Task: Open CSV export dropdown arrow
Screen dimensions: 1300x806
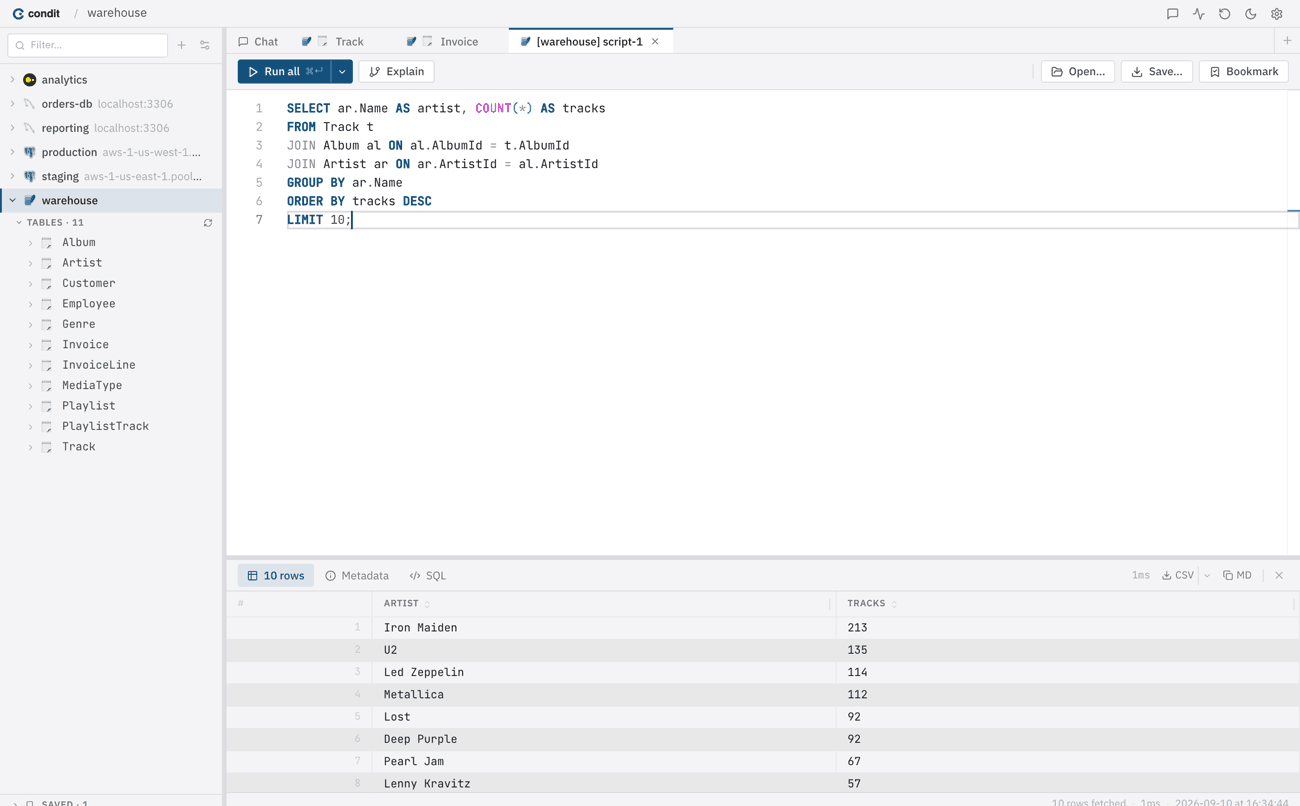Action: (1207, 575)
